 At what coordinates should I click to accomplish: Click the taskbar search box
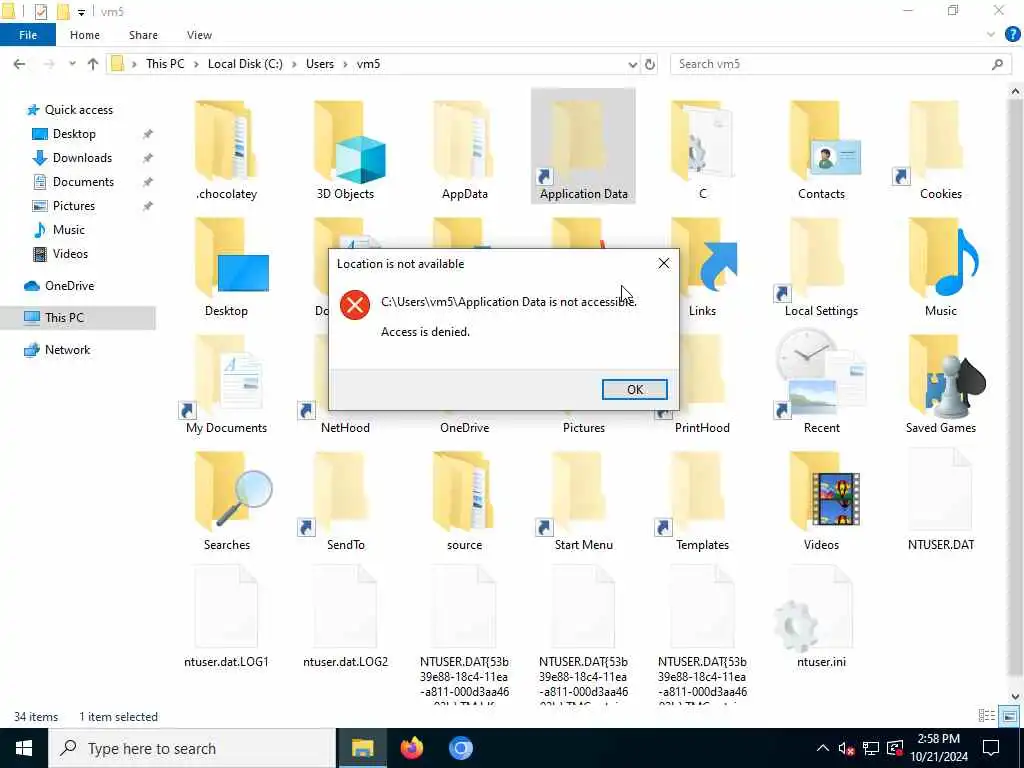[x=192, y=748]
